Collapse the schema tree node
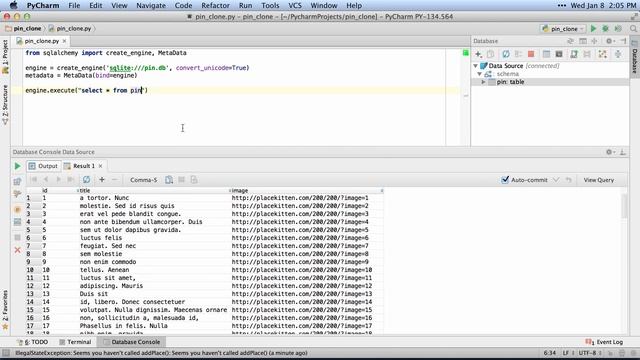 480,74
